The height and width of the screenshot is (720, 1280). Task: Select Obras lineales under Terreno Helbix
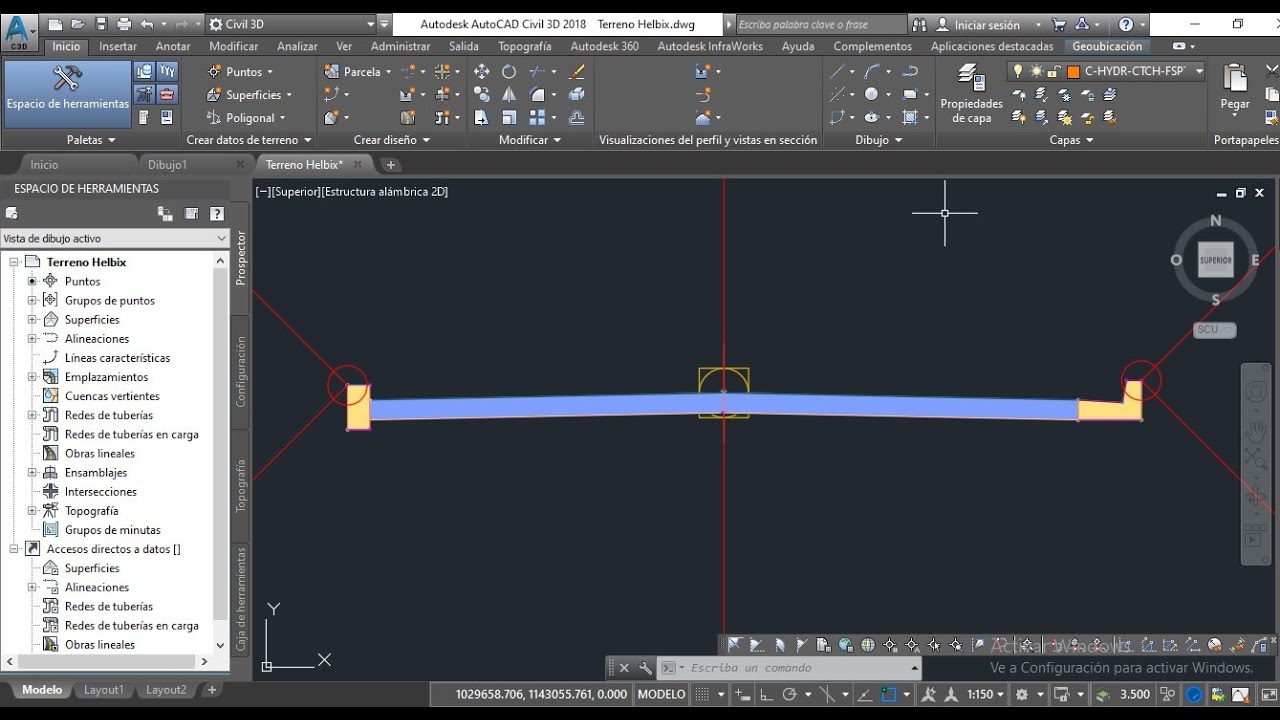pos(100,453)
